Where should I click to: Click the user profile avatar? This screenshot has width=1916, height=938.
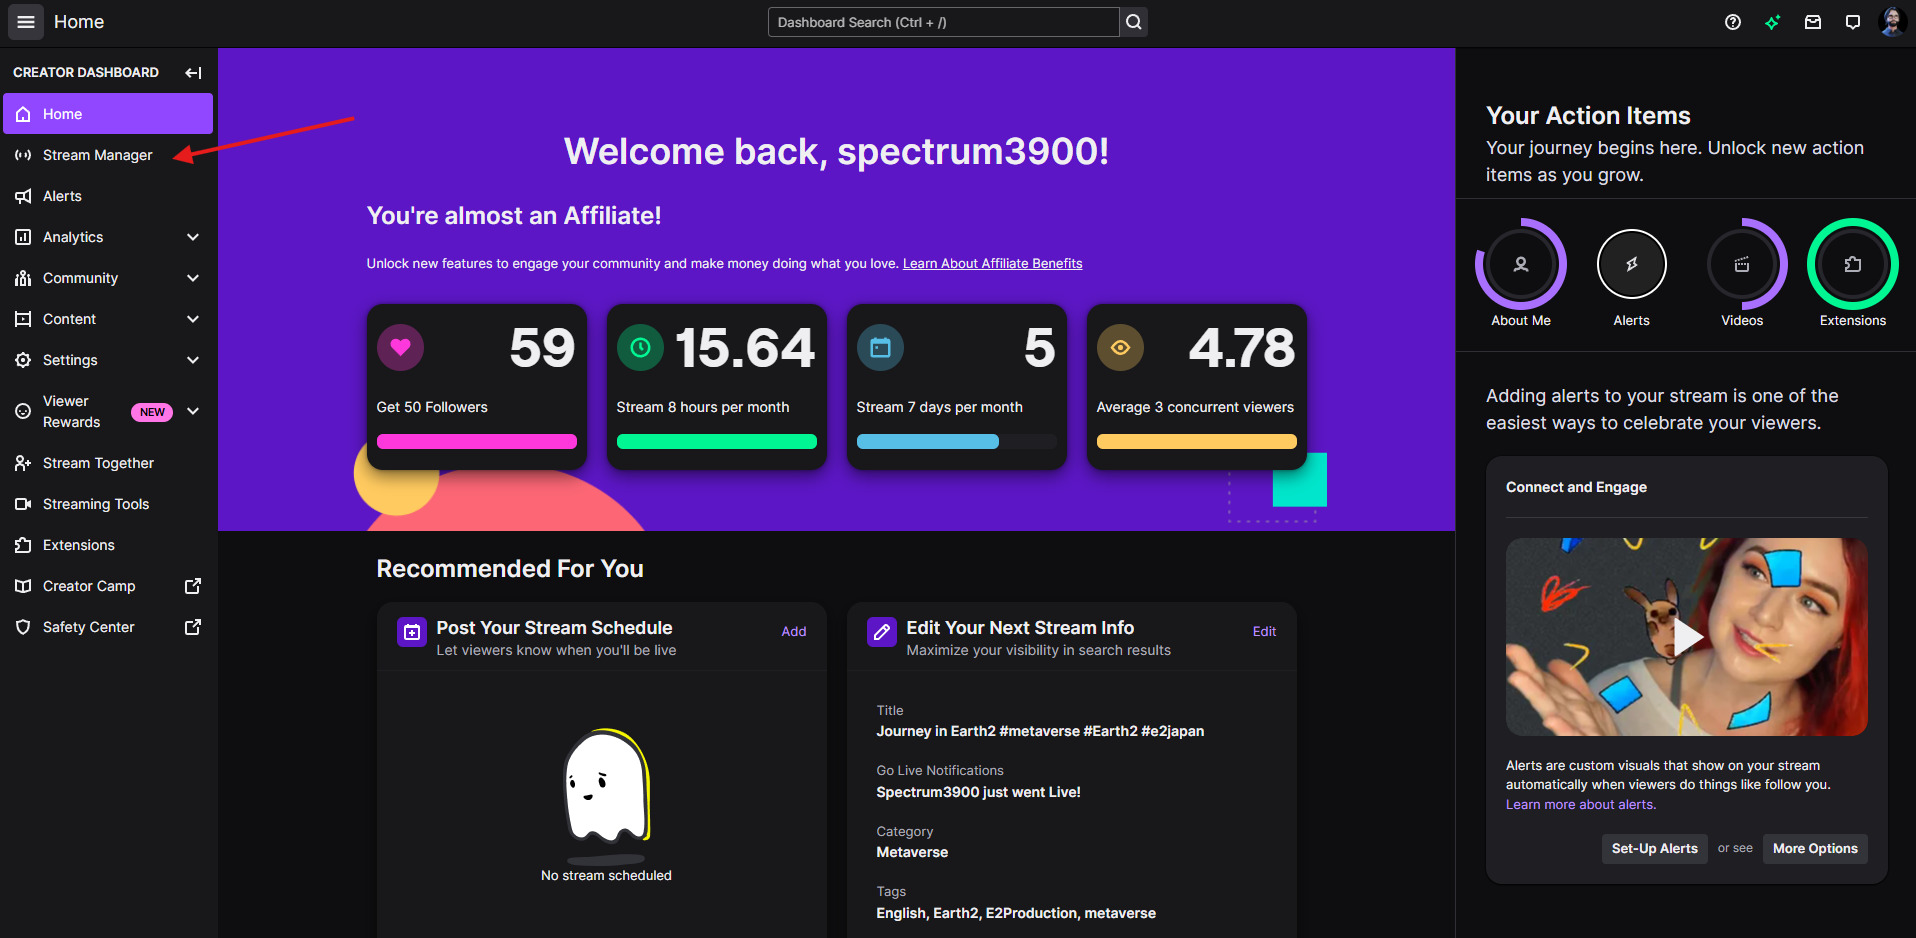click(1892, 22)
